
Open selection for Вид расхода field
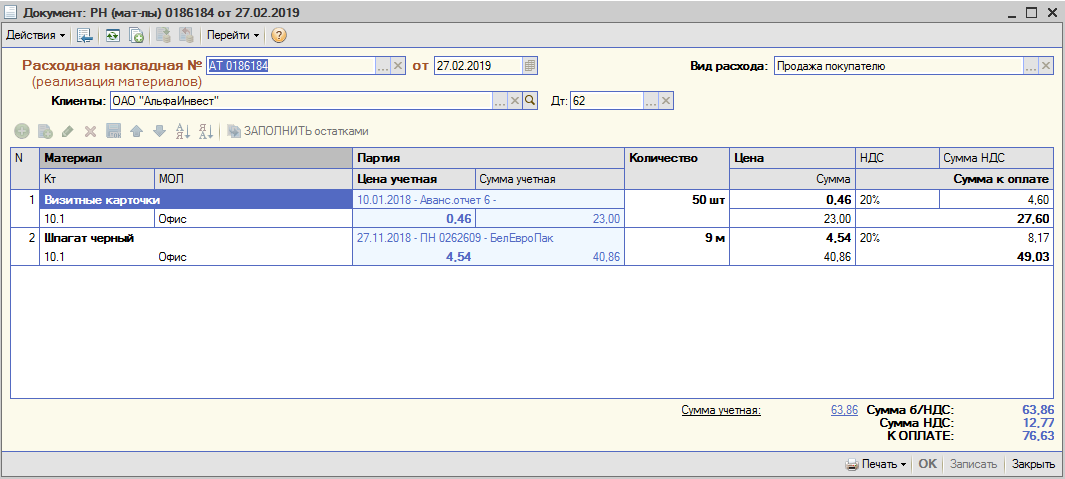pos(1031,66)
